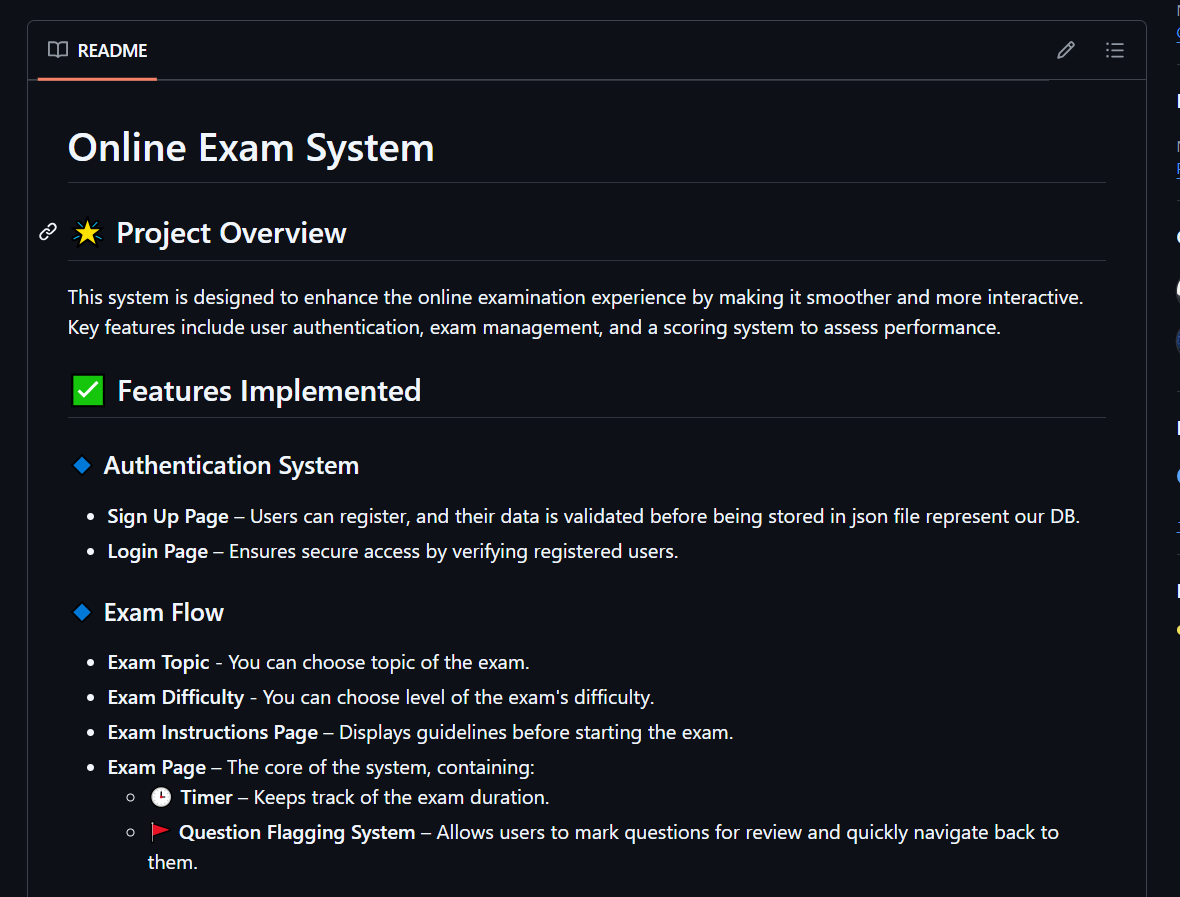The height and width of the screenshot is (897, 1180).
Task: Click the star emoji in Project Overview heading
Action: (86, 232)
